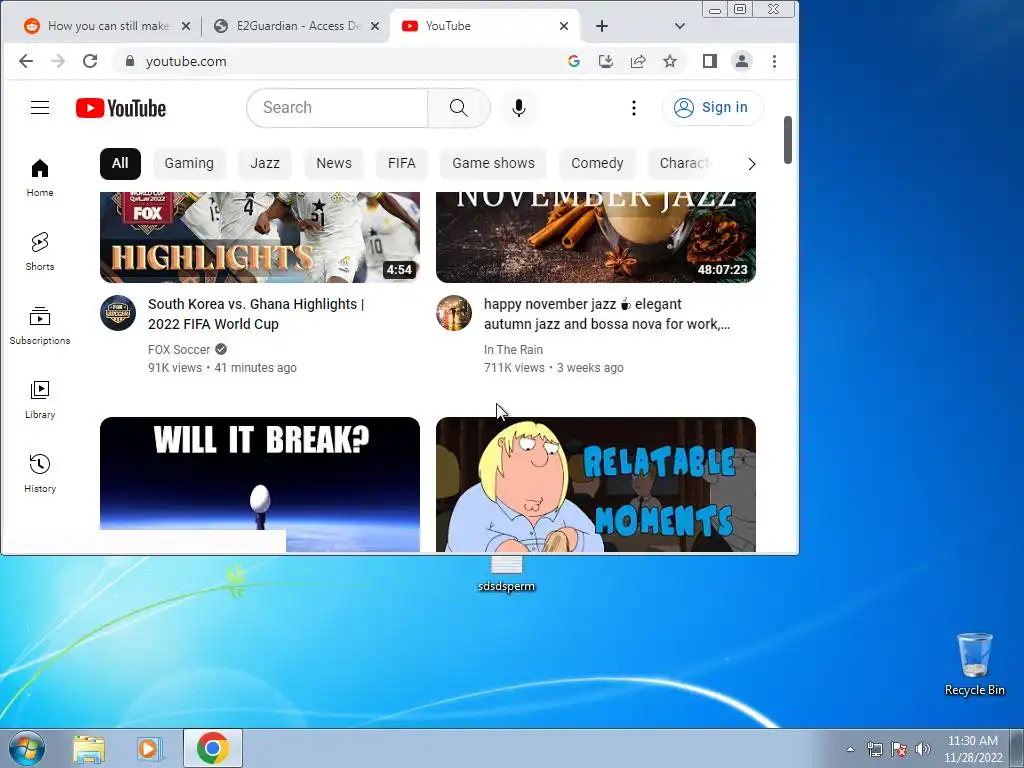Open Library in the sidebar
The height and width of the screenshot is (768, 1024).
pos(40,399)
